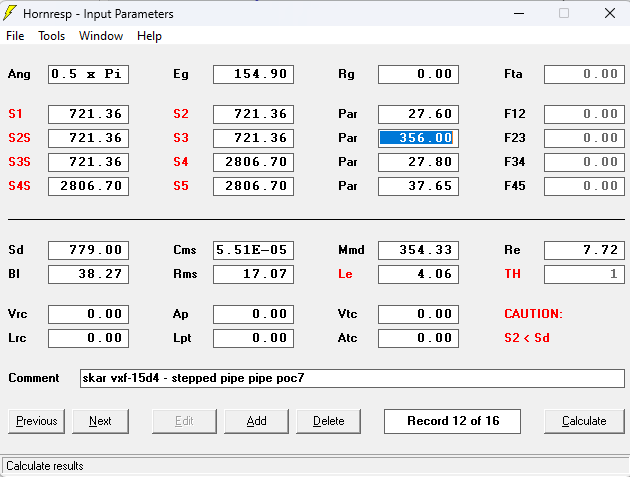
Task: Click the Rms field with 17.07
Action: tap(254, 274)
